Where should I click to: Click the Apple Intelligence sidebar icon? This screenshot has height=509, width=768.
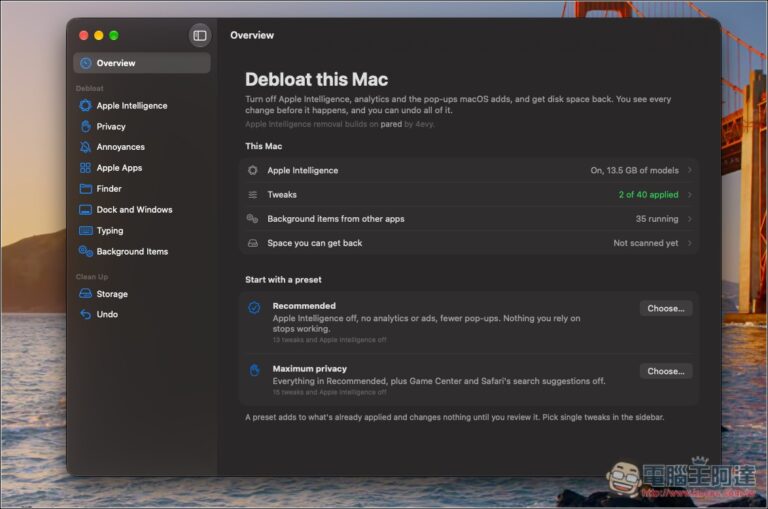point(86,105)
